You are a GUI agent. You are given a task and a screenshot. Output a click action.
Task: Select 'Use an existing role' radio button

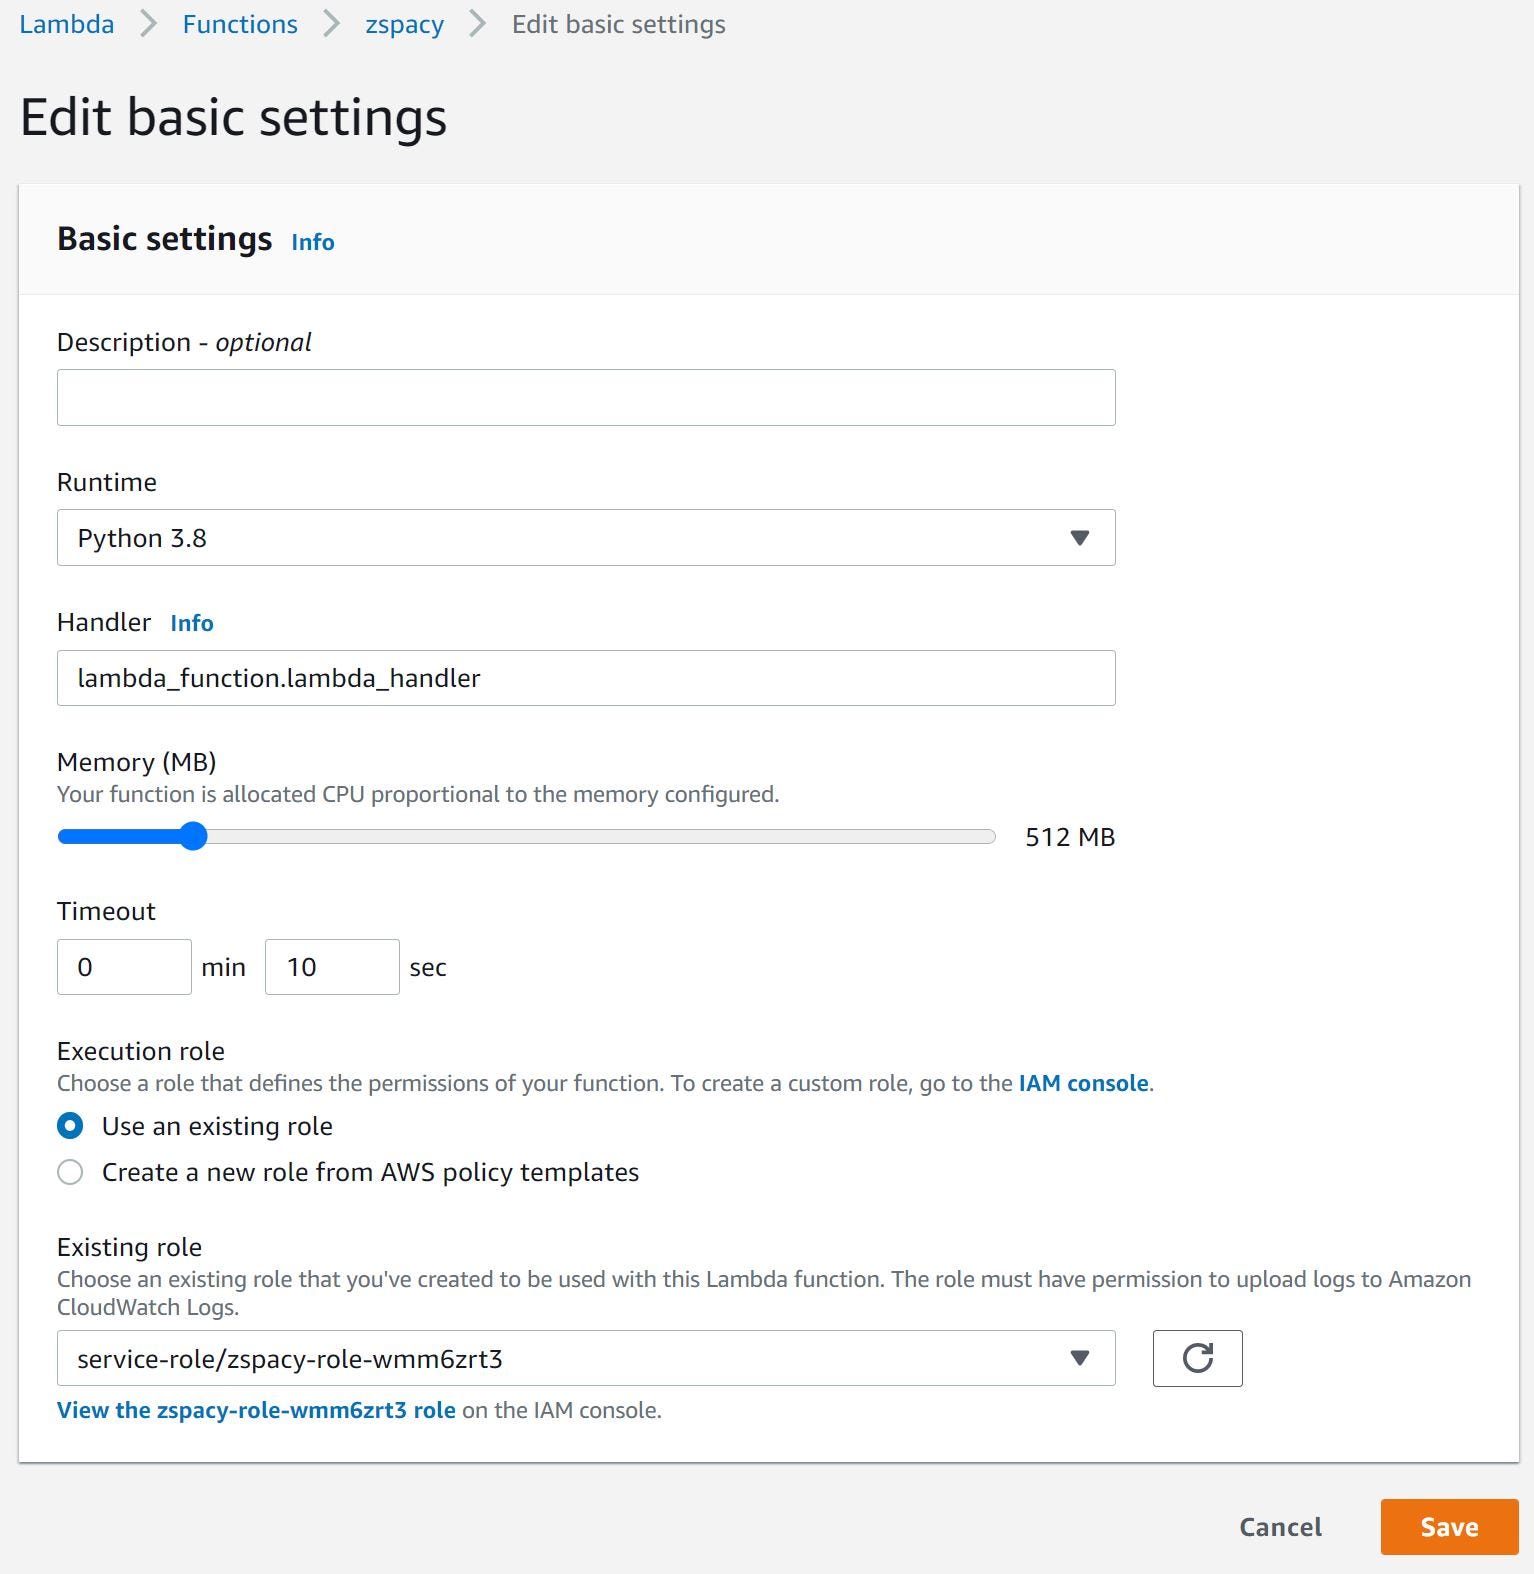pos(70,1126)
